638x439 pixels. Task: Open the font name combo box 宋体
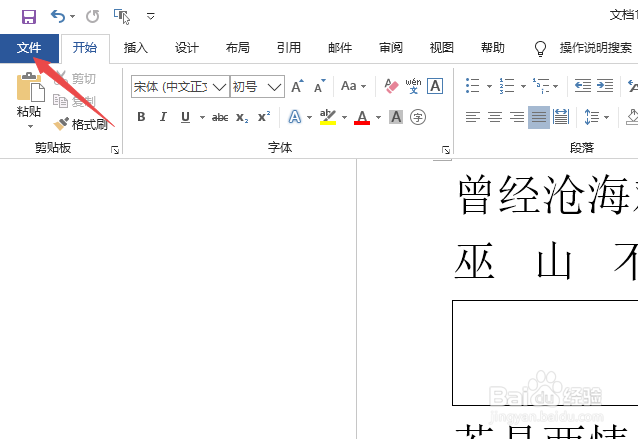(180, 87)
